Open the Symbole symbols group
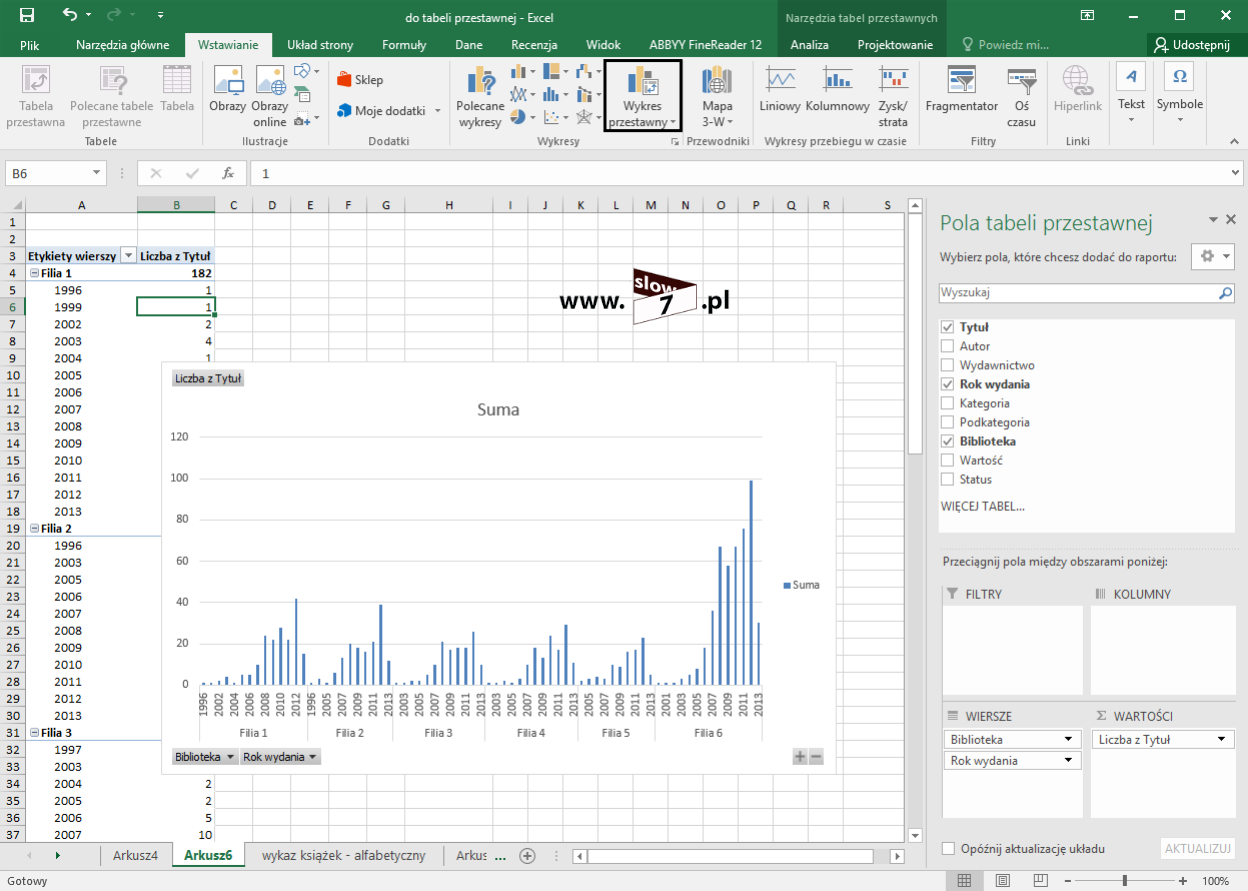 click(x=1180, y=94)
